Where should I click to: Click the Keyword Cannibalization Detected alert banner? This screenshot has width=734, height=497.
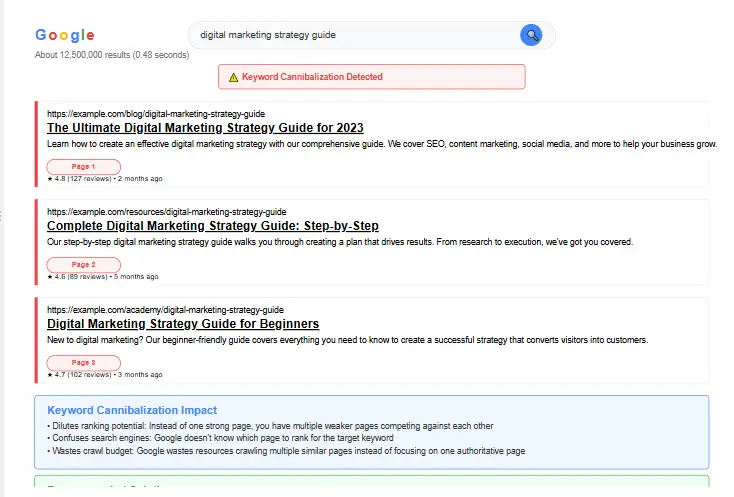click(372, 77)
